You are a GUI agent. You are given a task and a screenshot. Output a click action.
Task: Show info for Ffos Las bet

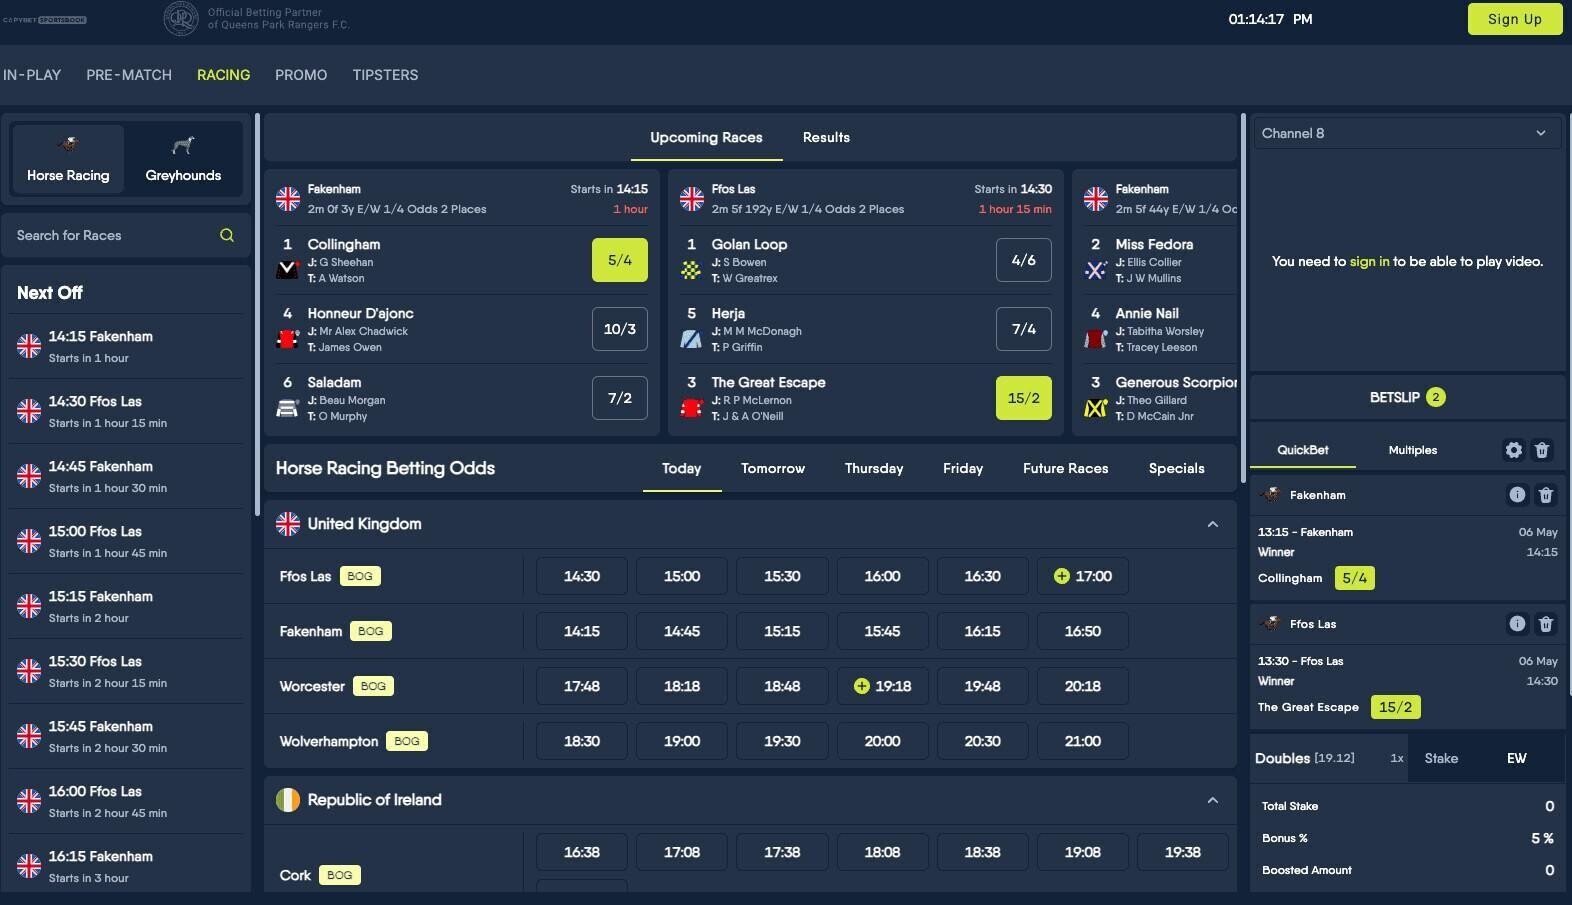tap(1517, 624)
